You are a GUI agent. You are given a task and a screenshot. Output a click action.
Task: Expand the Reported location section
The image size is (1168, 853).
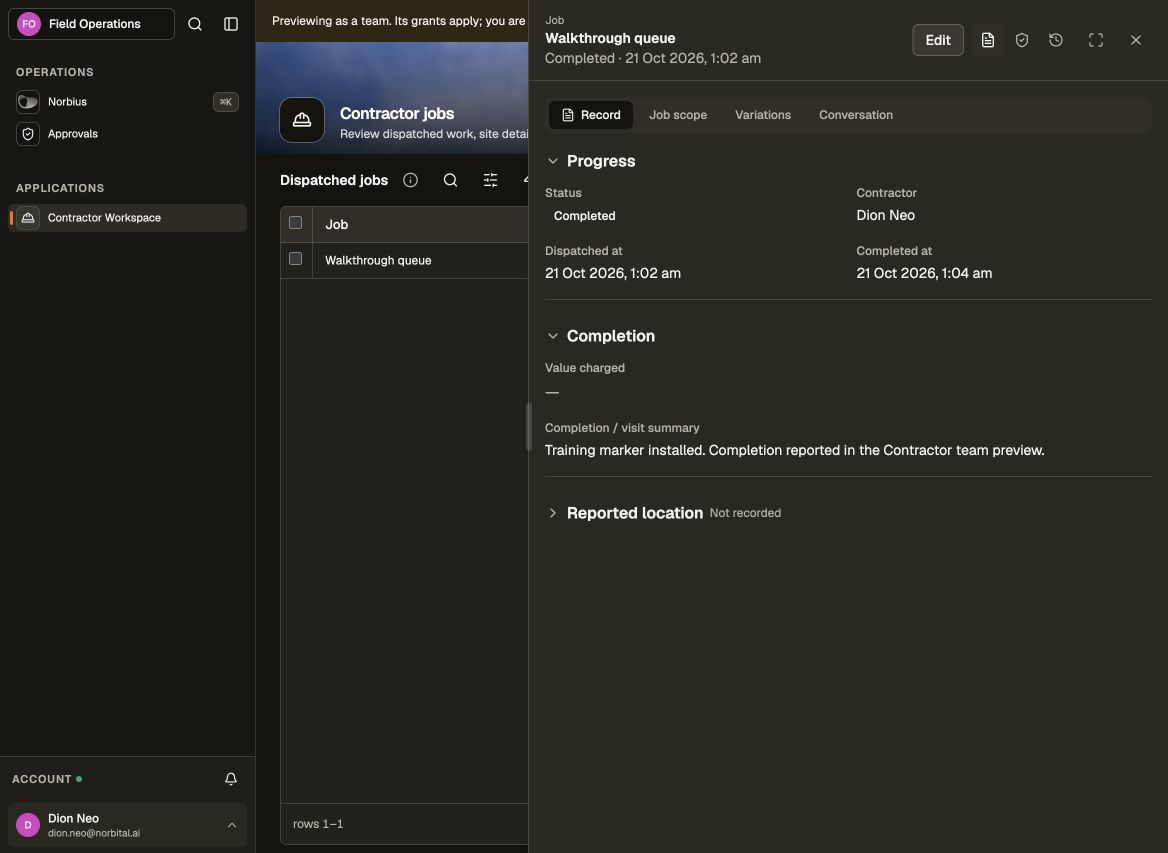[553, 513]
